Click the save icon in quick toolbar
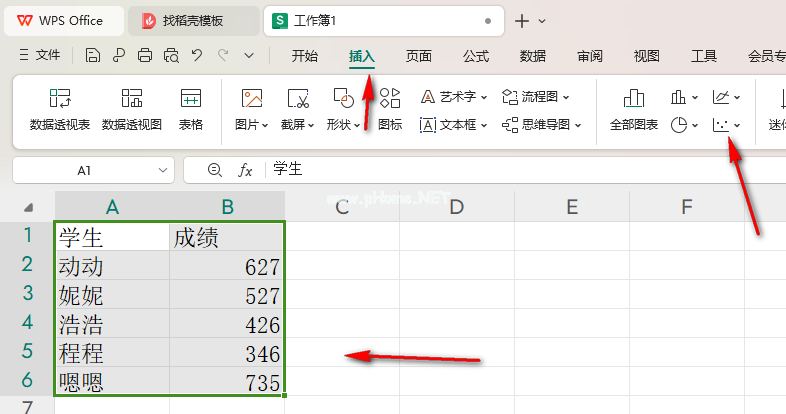The image size is (786, 414). click(x=93, y=55)
